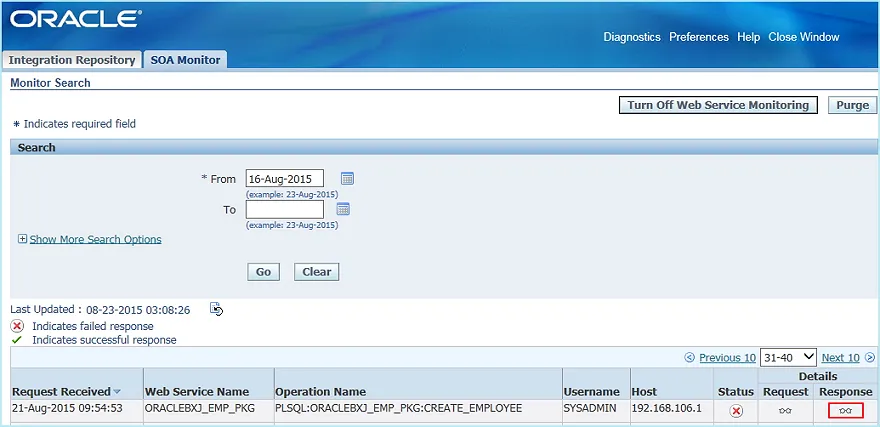Select the 21-Aug-2015 09:54:53 cell
The height and width of the screenshot is (427, 880).
(x=67, y=408)
